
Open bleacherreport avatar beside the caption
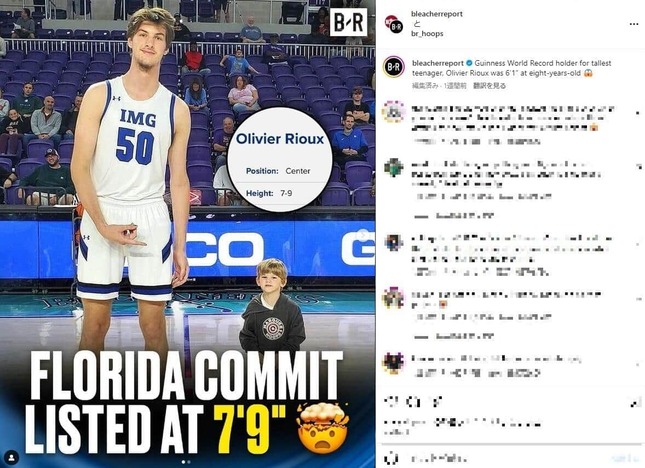(394, 67)
